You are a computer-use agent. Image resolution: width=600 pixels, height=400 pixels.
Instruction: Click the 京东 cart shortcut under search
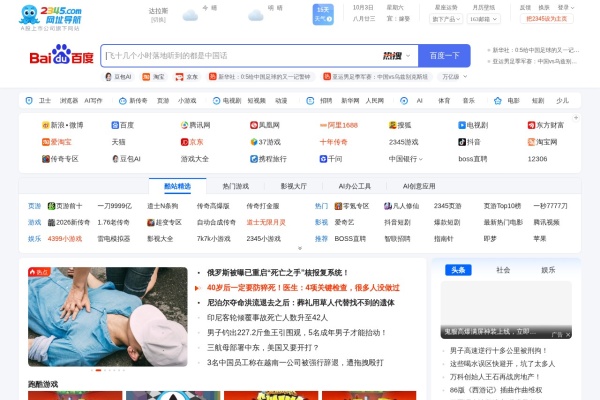coord(187,77)
